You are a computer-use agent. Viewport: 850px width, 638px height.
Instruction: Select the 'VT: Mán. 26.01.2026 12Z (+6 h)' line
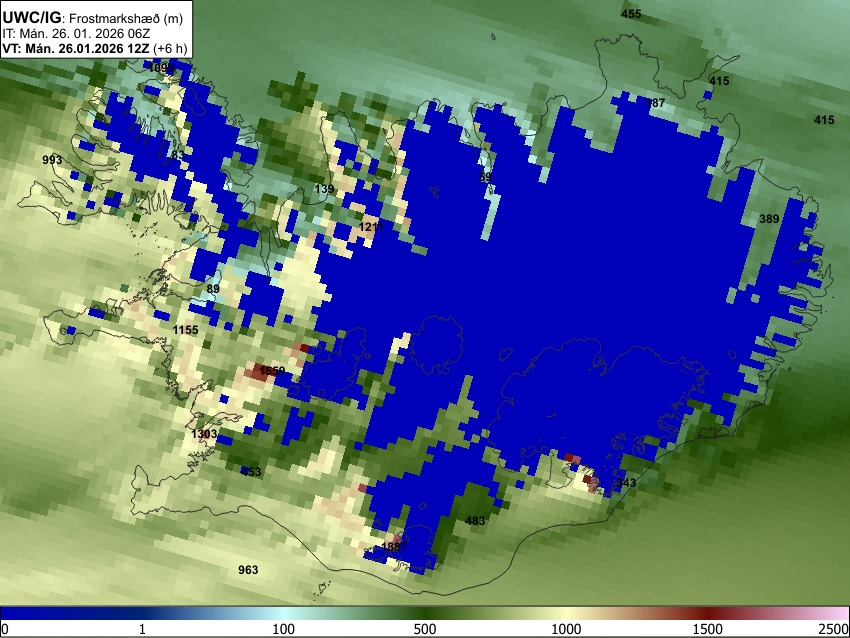click(x=95, y=48)
